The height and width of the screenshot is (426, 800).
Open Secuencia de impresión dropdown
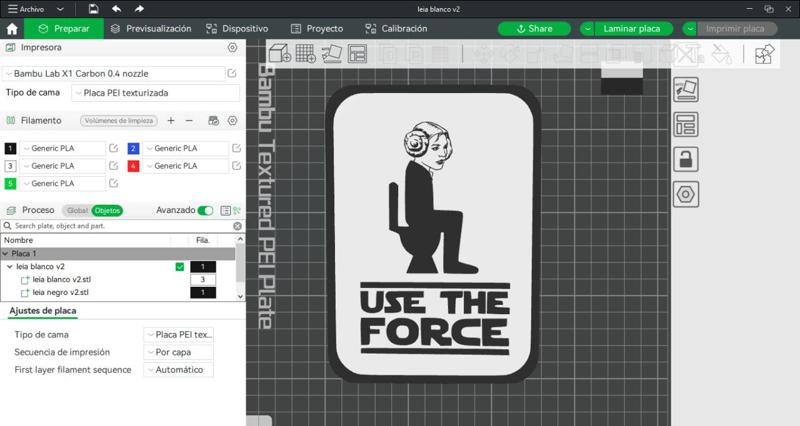(179, 353)
